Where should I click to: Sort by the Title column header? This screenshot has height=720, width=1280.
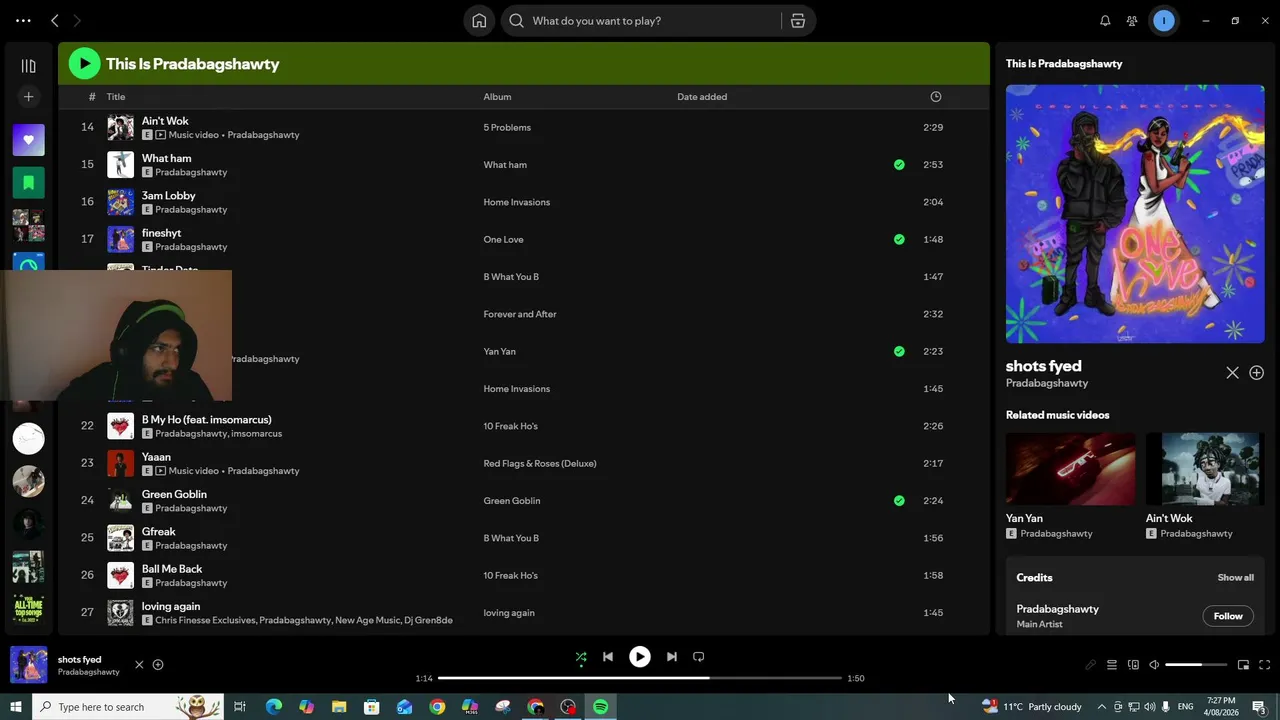(116, 97)
